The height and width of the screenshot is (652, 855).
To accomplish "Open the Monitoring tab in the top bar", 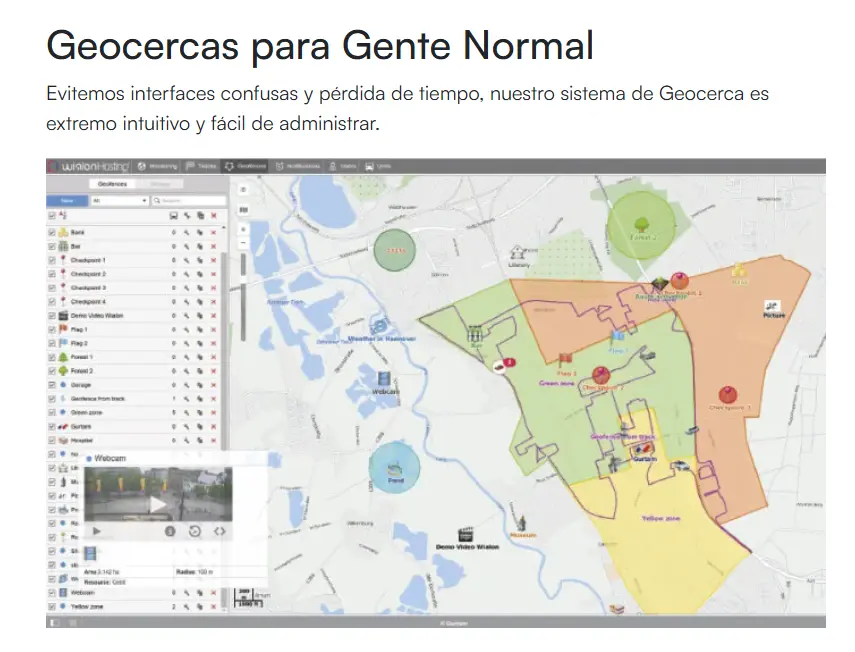I will pos(158,166).
